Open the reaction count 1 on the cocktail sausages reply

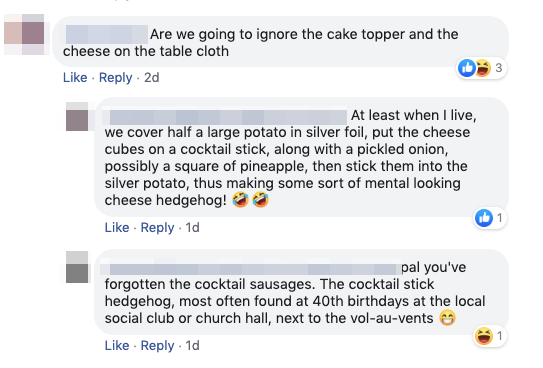[x=500, y=336]
